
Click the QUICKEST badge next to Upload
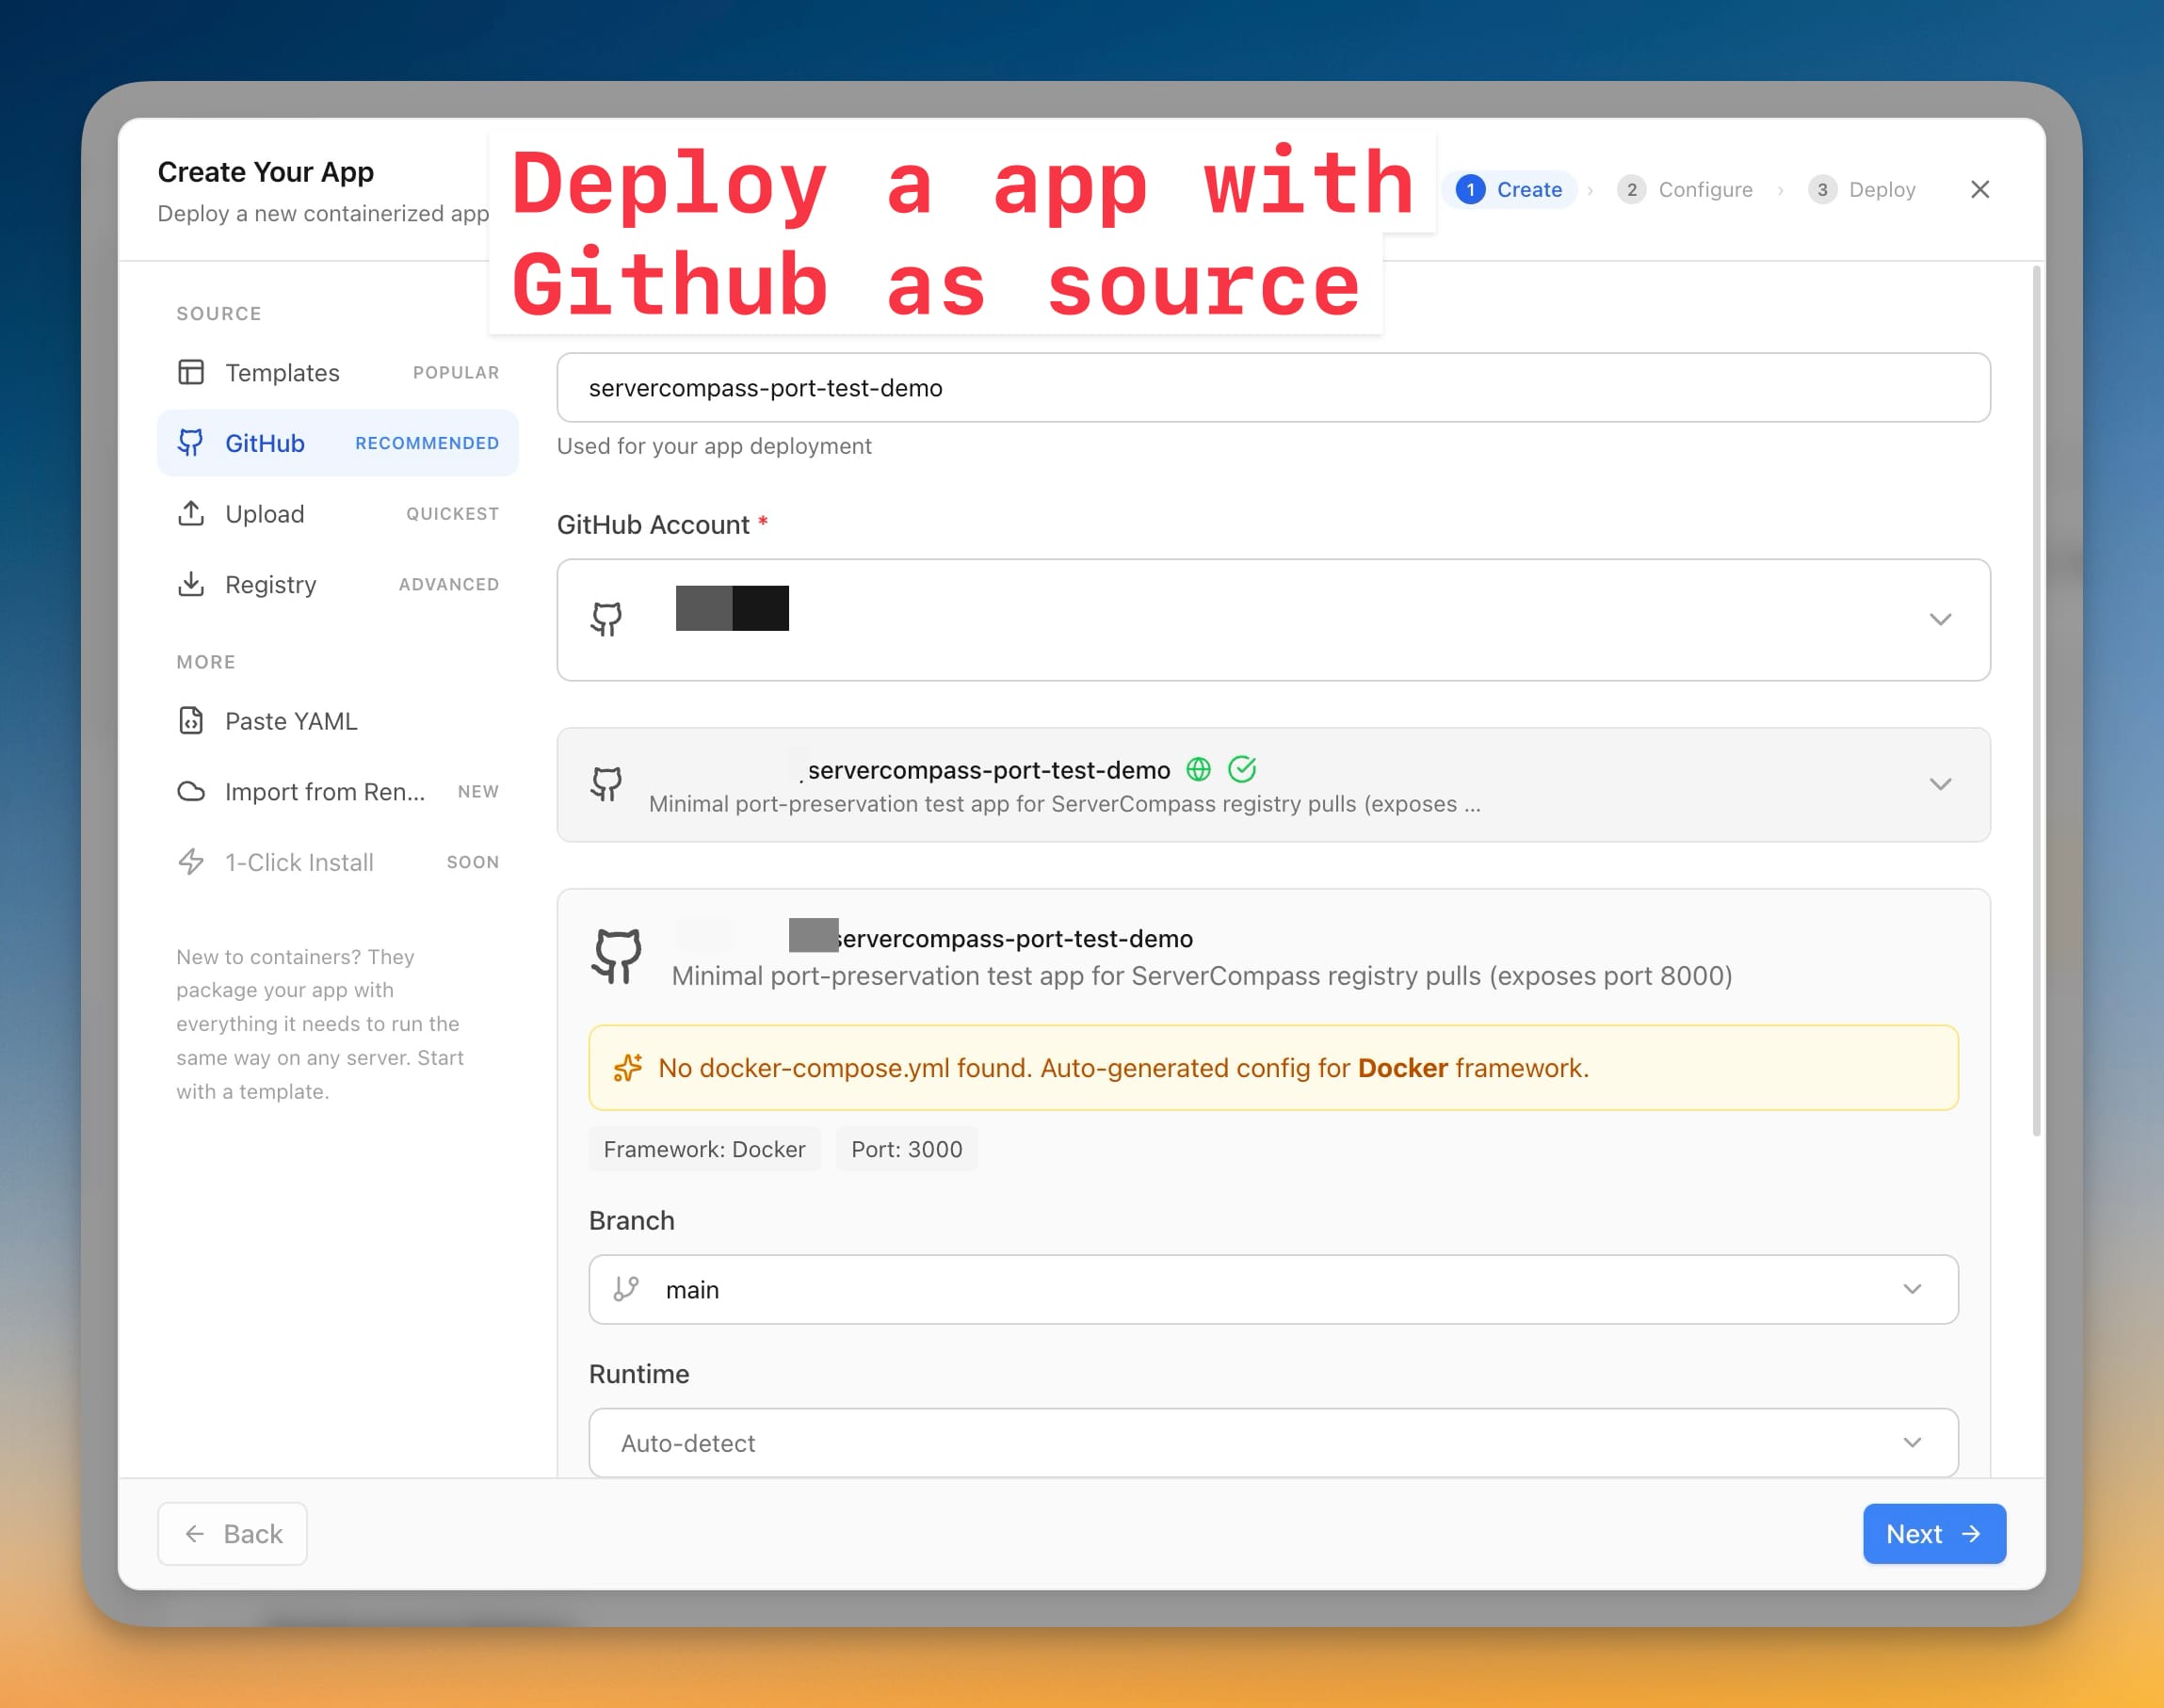coord(452,514)
